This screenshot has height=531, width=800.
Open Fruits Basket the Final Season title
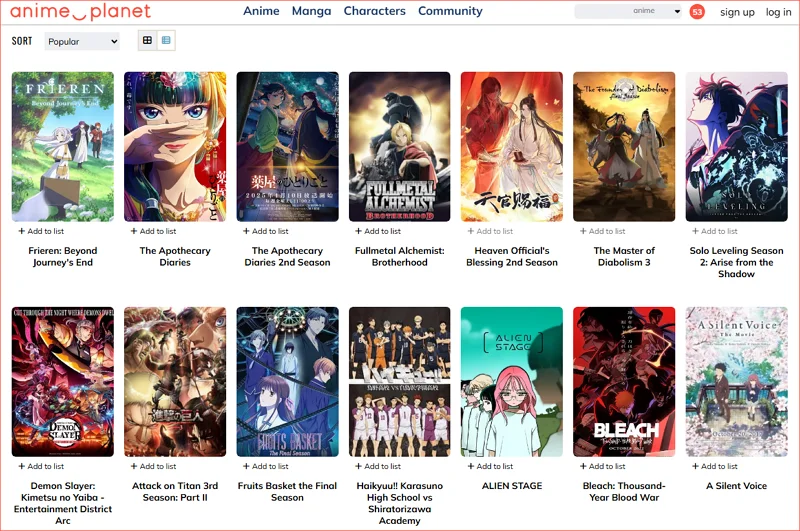(x=287, y=492)
